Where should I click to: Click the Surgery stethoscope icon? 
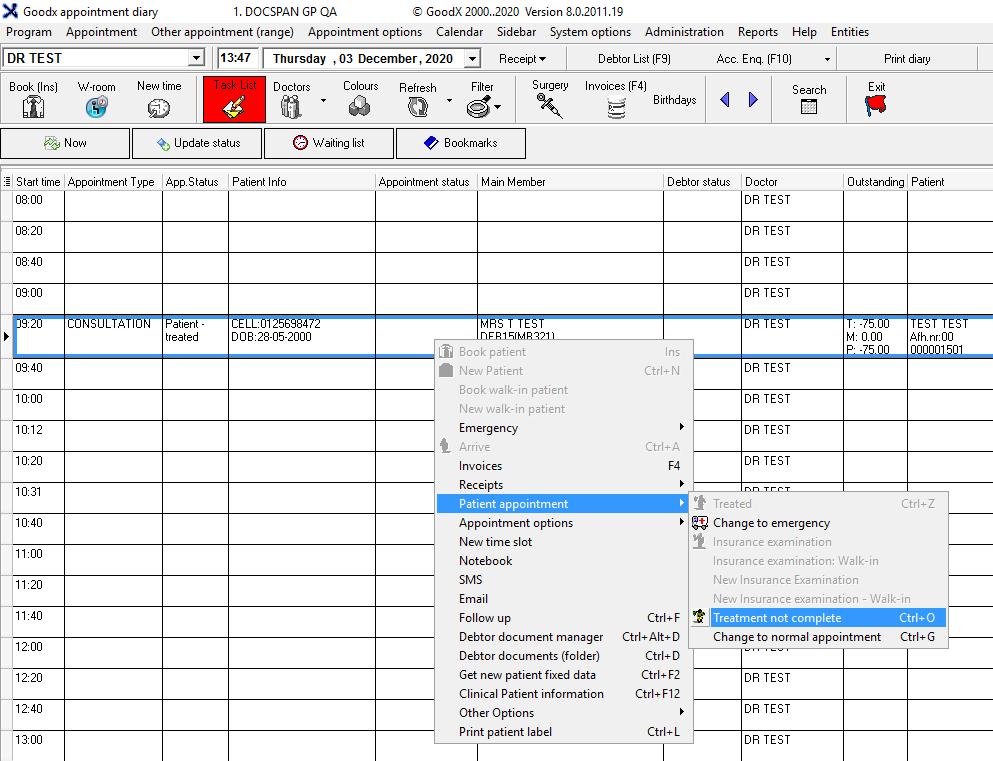tap(550, 105)
